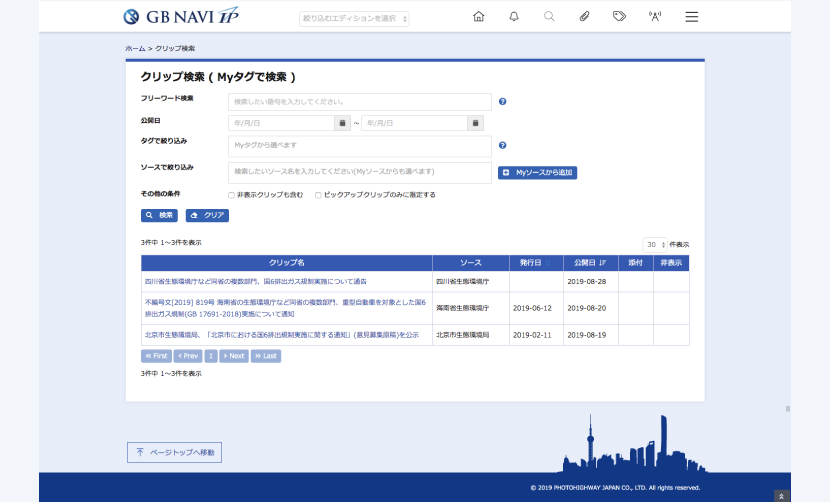830x502 pixels.
Task: Sort table by 発行日 column header
Action: [536, 263]
